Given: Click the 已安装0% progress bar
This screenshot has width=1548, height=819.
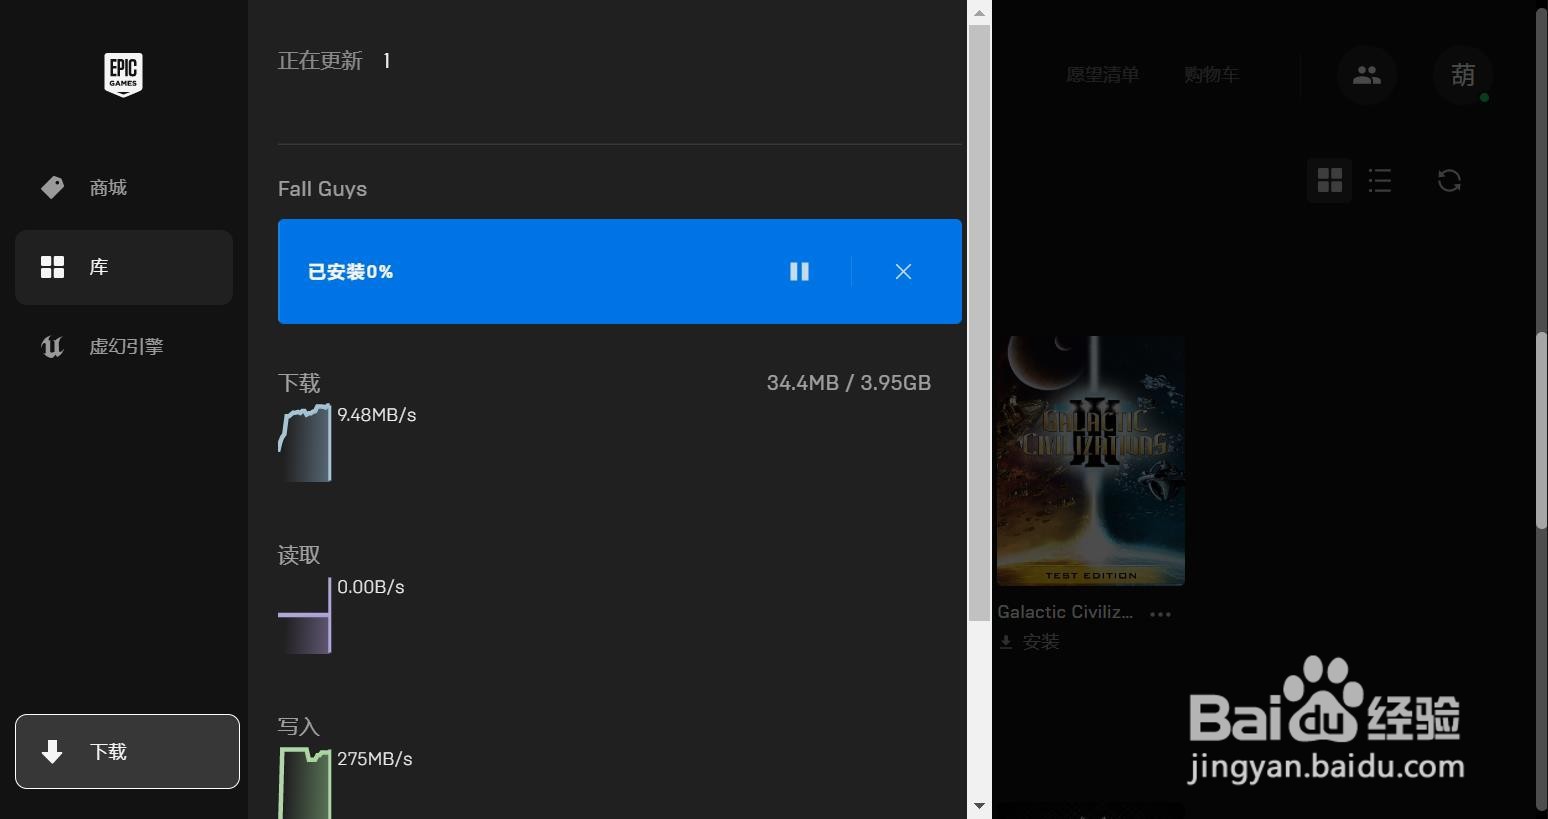Looking at the screenshot, I should click(x=620, y=271).
